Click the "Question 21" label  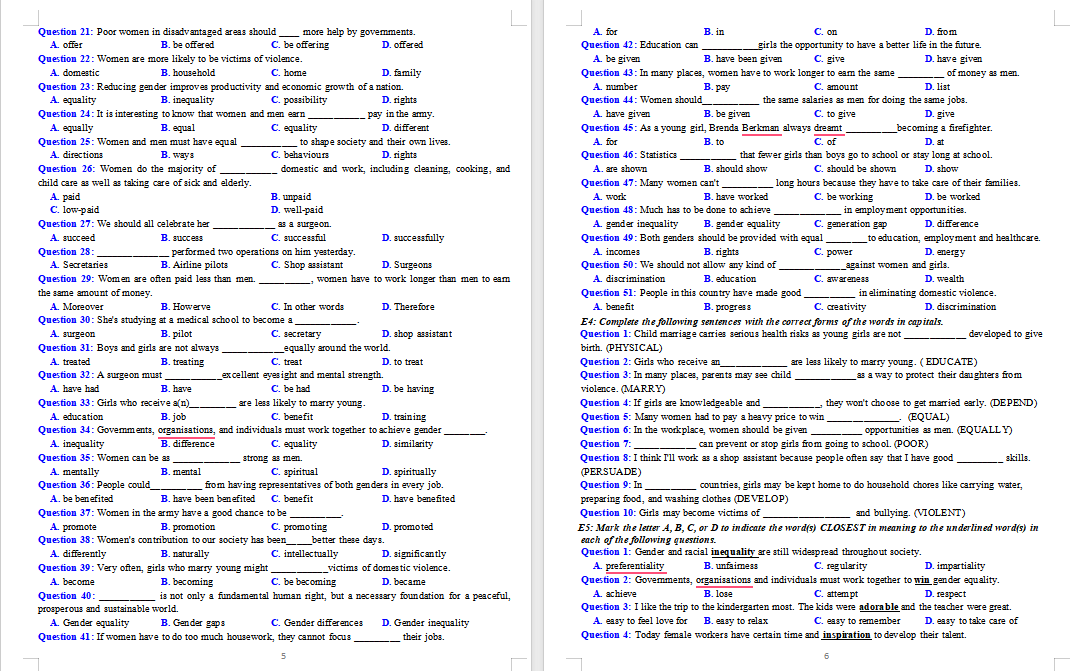pyautogui.click(x=63, y=32)
